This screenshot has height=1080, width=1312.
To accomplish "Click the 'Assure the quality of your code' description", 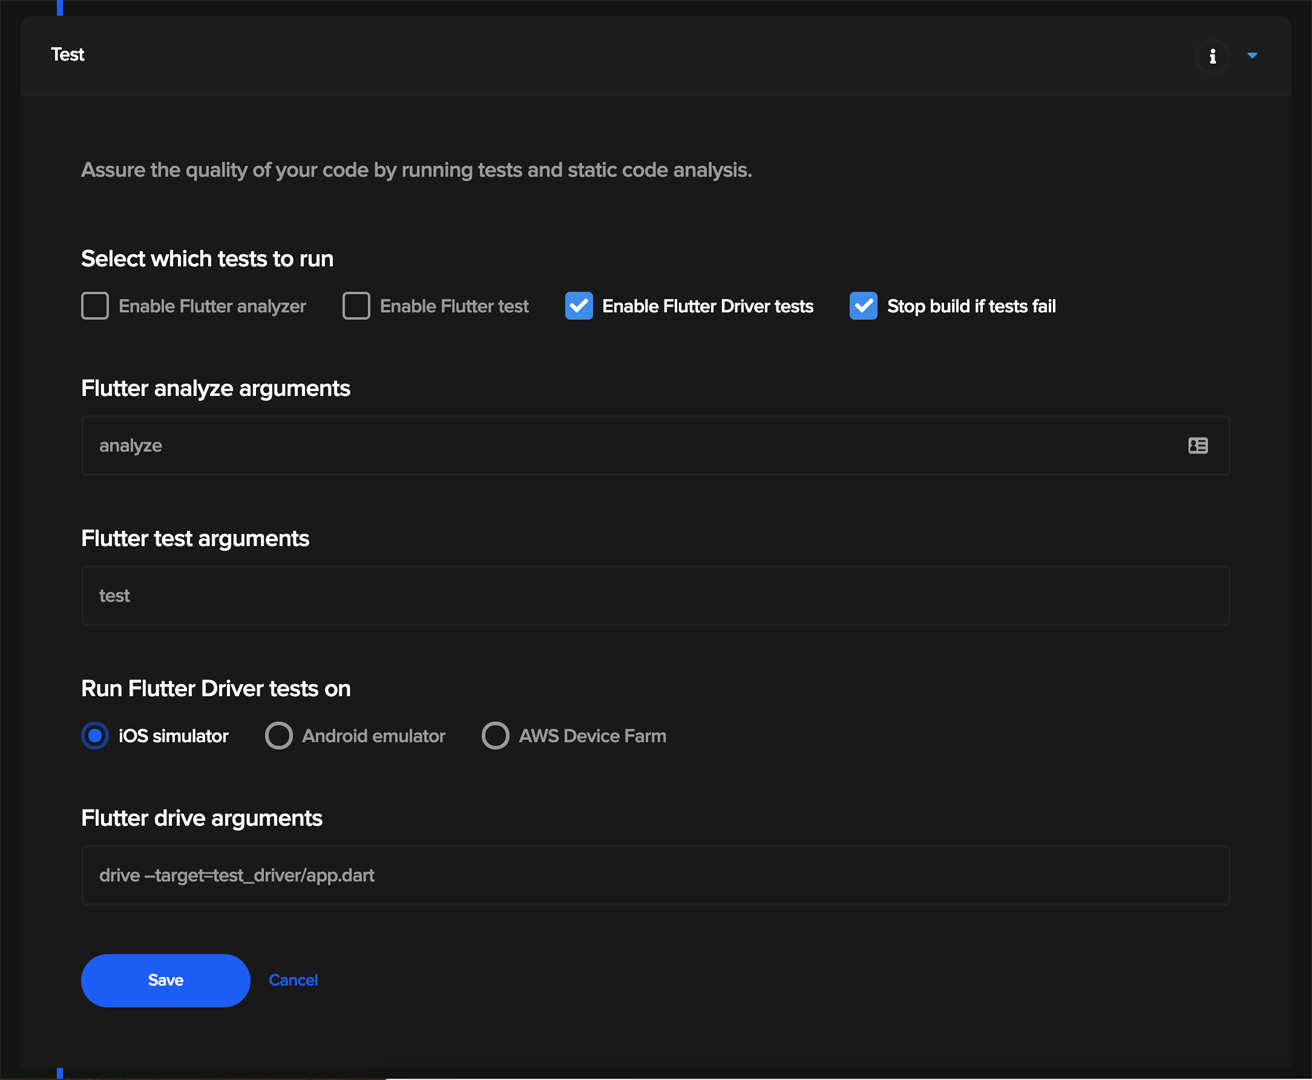I will coord(416,170).
